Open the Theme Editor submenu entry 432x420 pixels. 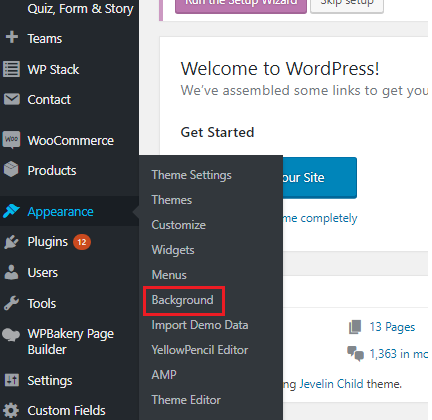(x=186, y=400)
